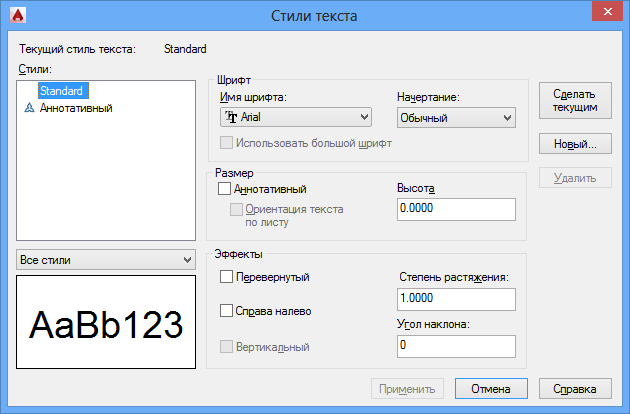Click the current style name Standard text
The width and height of the screenshot is (630, 414).
tap(185, 49)
